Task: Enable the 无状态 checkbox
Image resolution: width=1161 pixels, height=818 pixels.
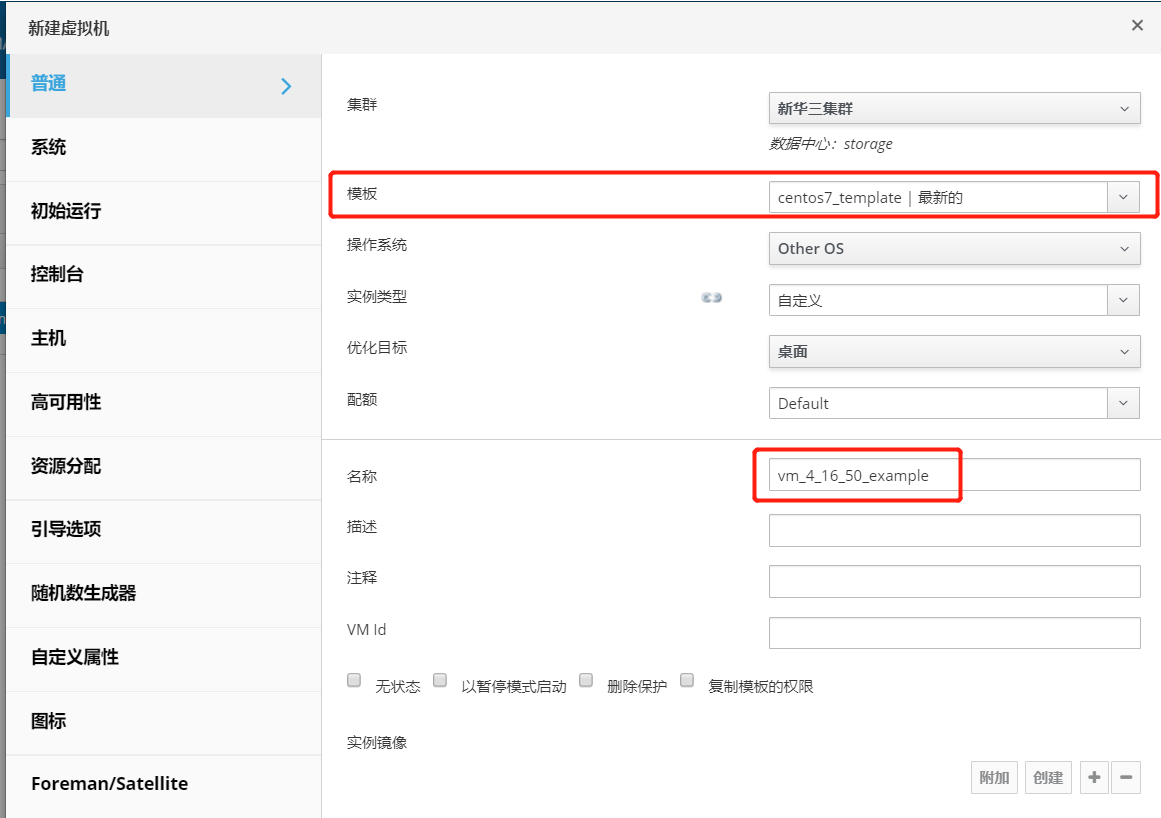Action: [x=354, y=681]
